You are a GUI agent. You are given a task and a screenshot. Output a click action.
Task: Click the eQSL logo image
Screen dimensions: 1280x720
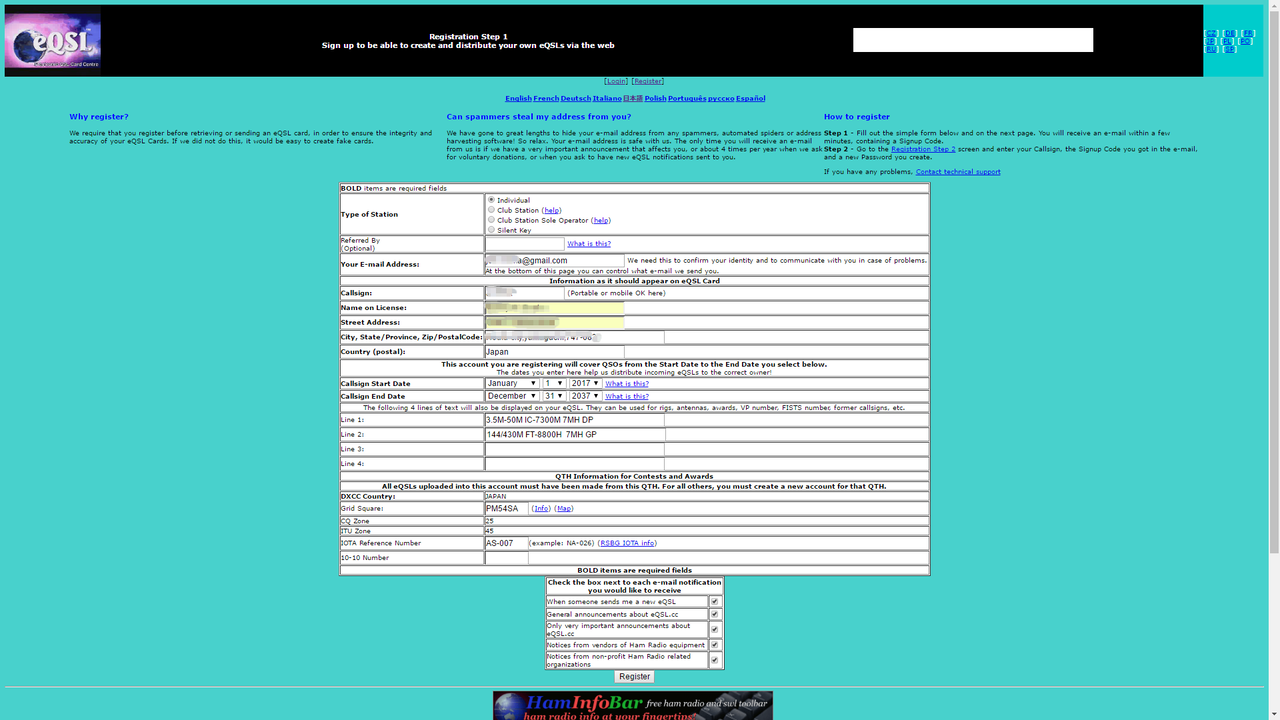(52, 41)
